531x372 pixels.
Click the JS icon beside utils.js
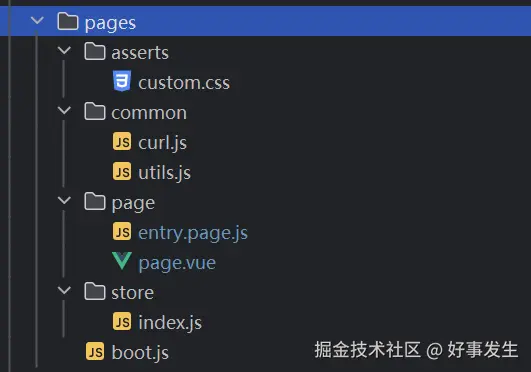tap(122, 171)
